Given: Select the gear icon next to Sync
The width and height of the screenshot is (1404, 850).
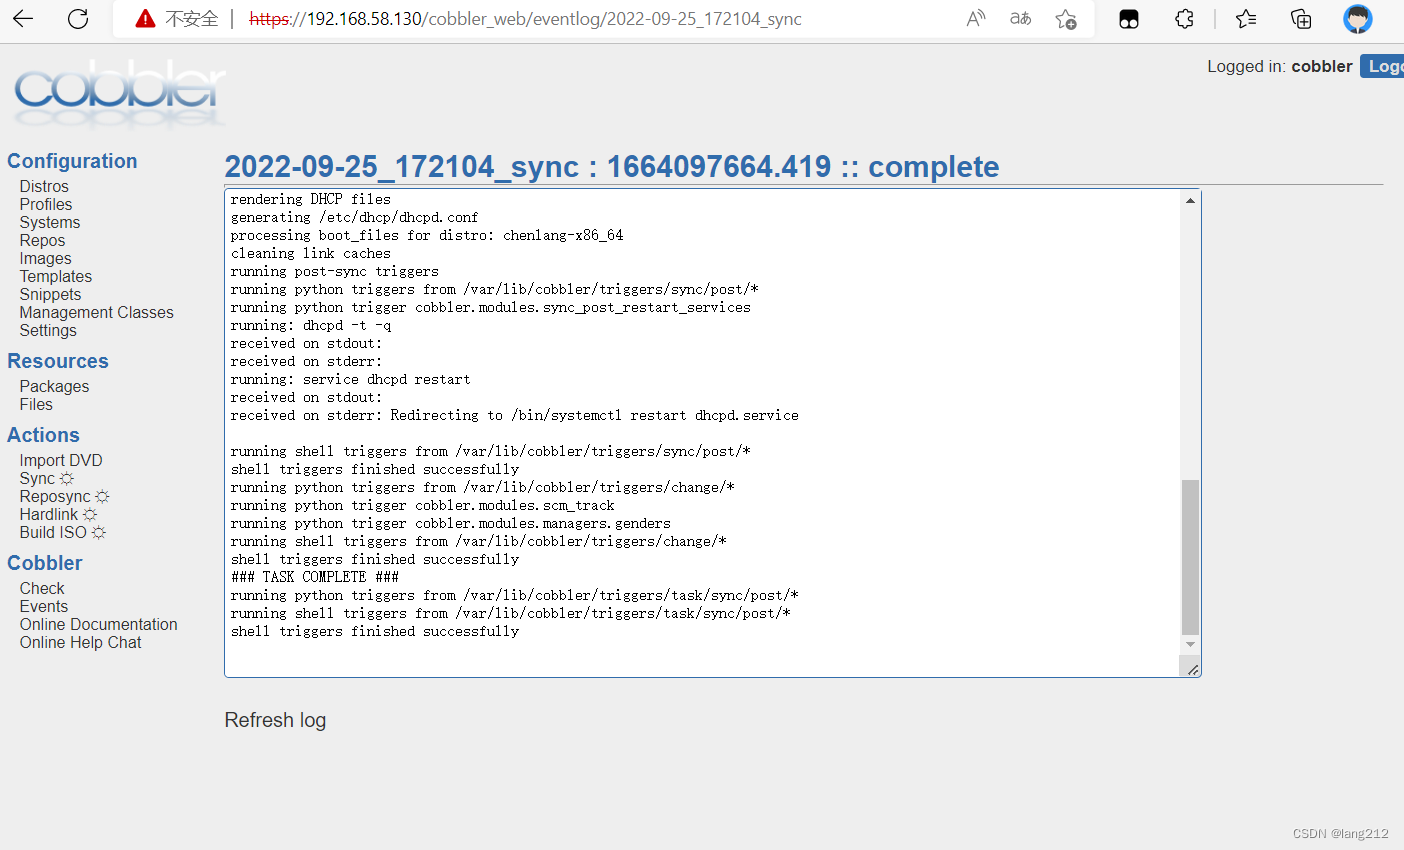Looking at the screenshot, I should point(67,479).
